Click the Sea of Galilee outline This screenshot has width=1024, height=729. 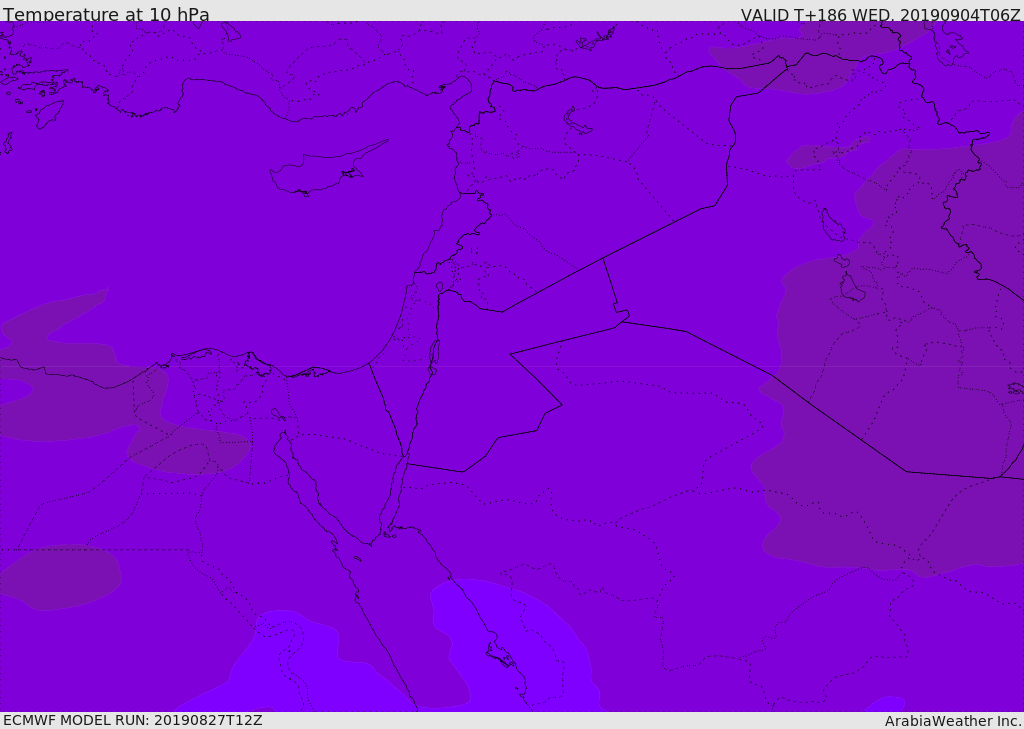pyautogui.click(x=440, y=287)
